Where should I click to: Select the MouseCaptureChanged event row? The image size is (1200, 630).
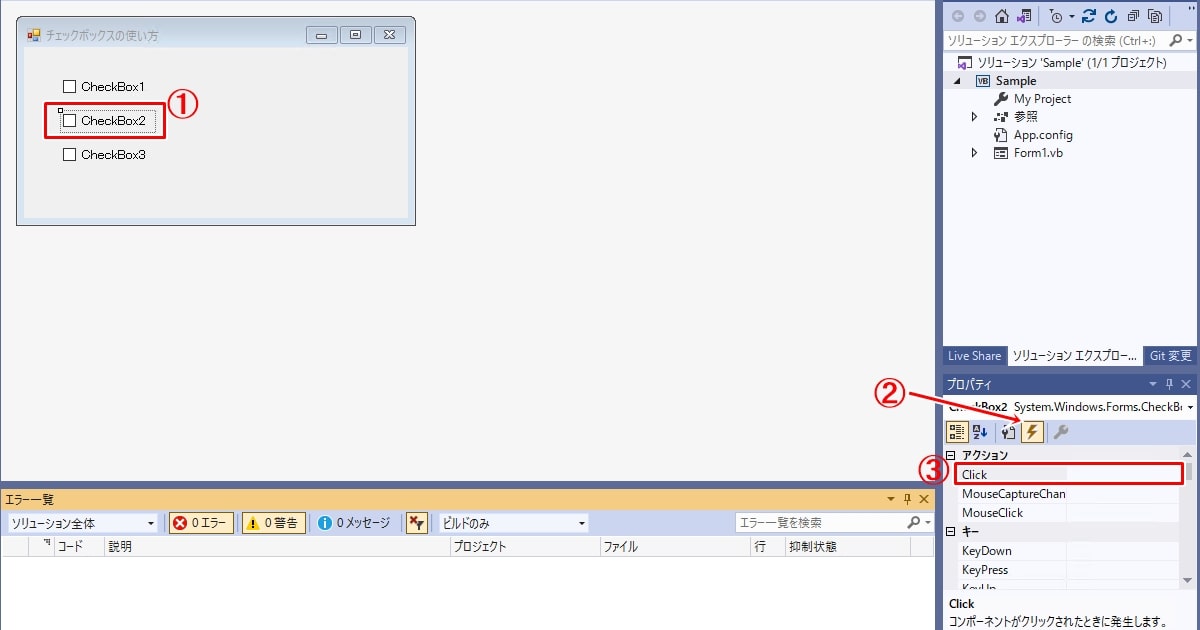1069,494
